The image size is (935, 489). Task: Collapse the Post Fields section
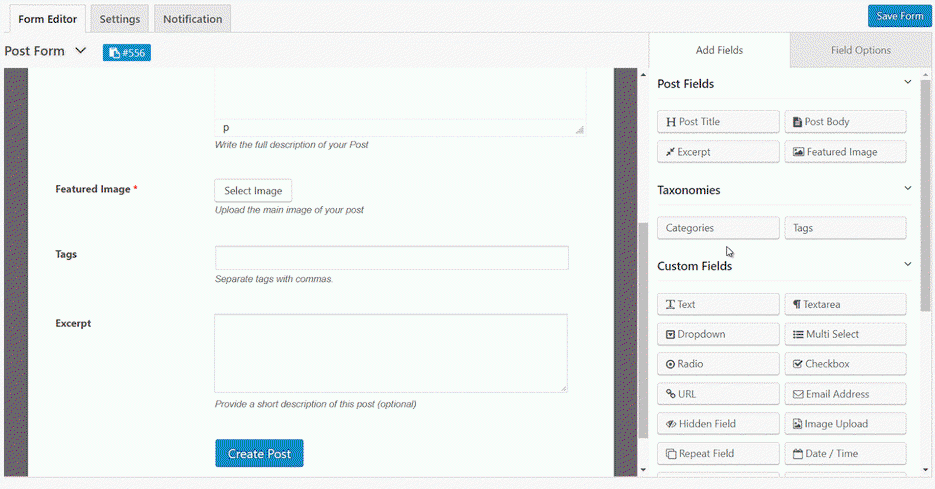pyautogui.click(x=907, y=83)
